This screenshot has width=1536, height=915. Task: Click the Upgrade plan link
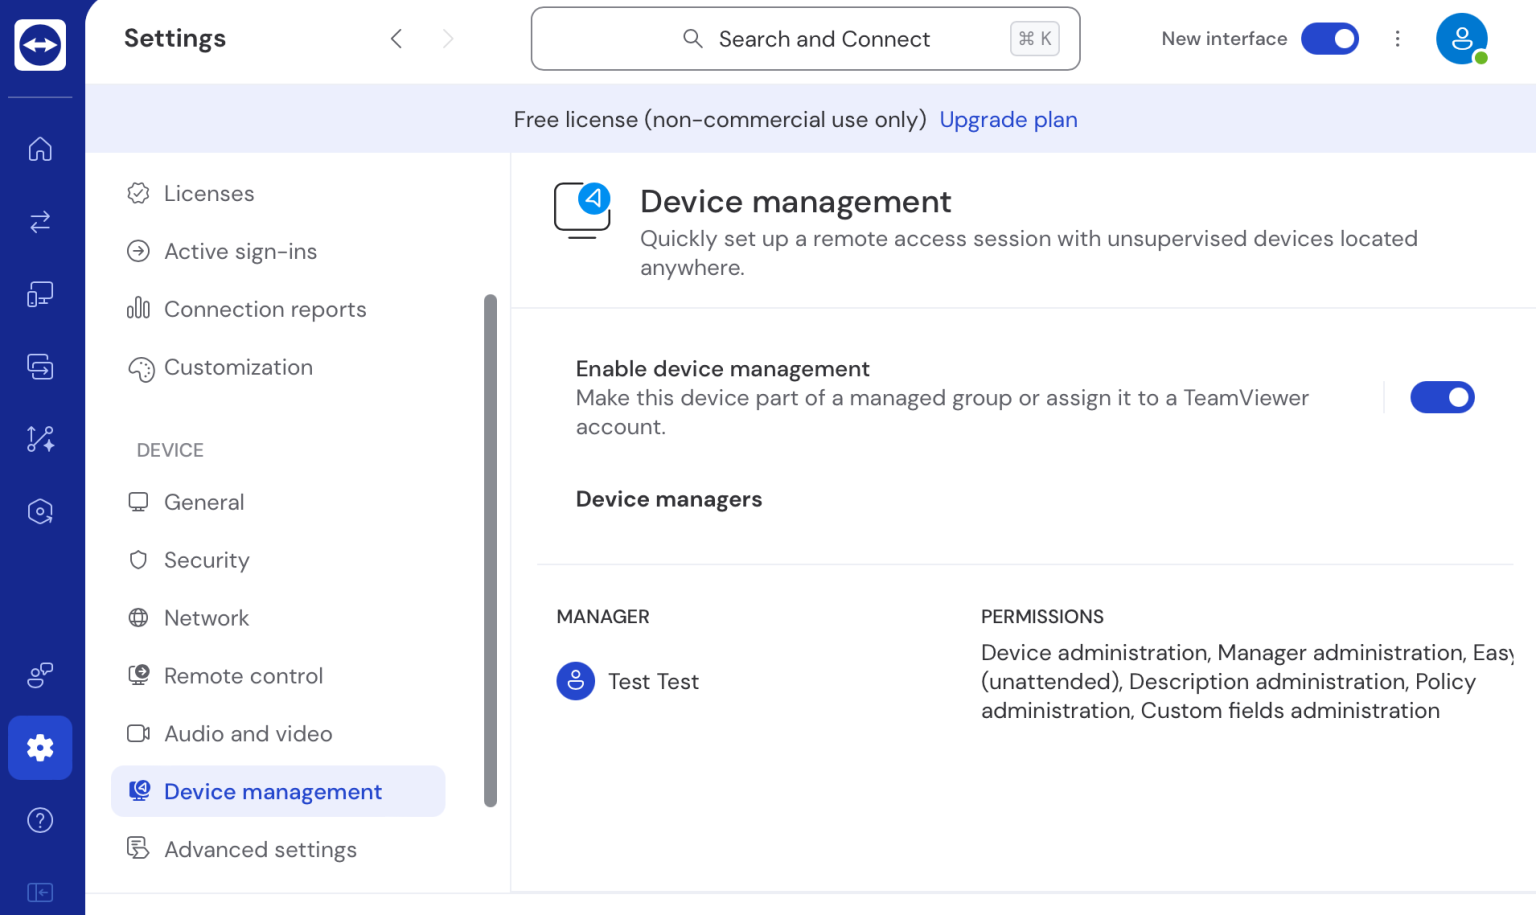pyautogui.click(x=1008, y=119)
